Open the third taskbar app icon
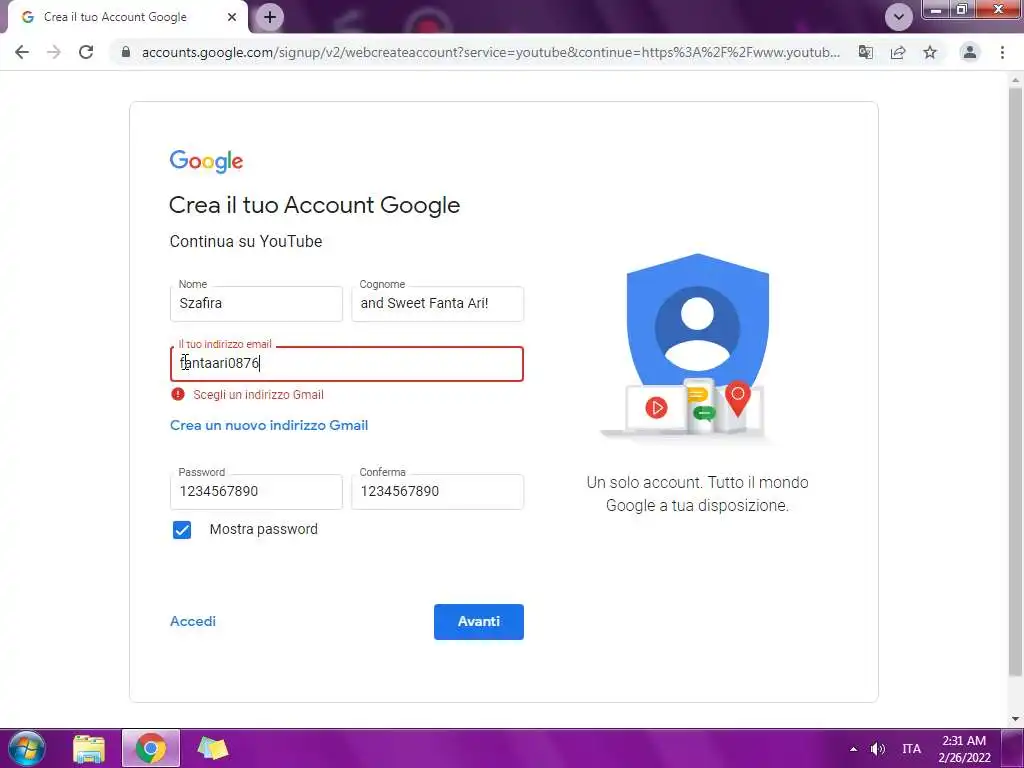This screenshot has width=1024, height=768. pyautogui.click(x=213, y=748)
